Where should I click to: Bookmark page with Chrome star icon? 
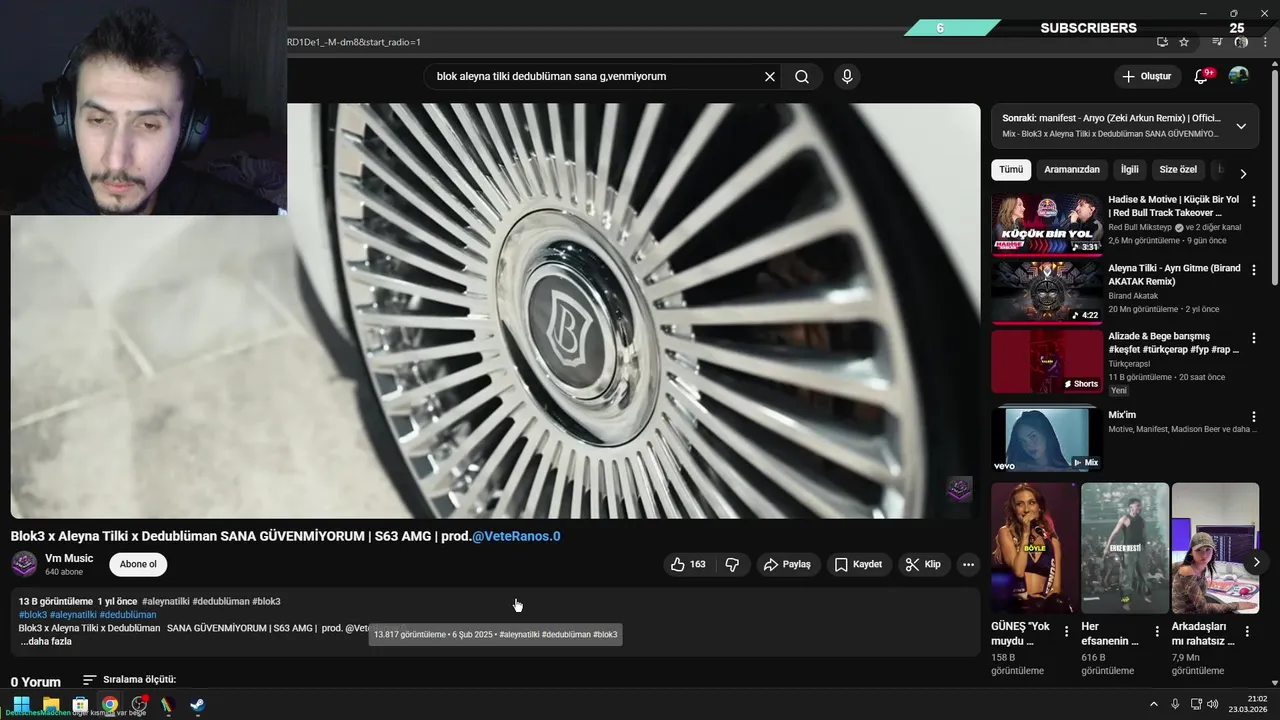click(x=1184, y=42)
